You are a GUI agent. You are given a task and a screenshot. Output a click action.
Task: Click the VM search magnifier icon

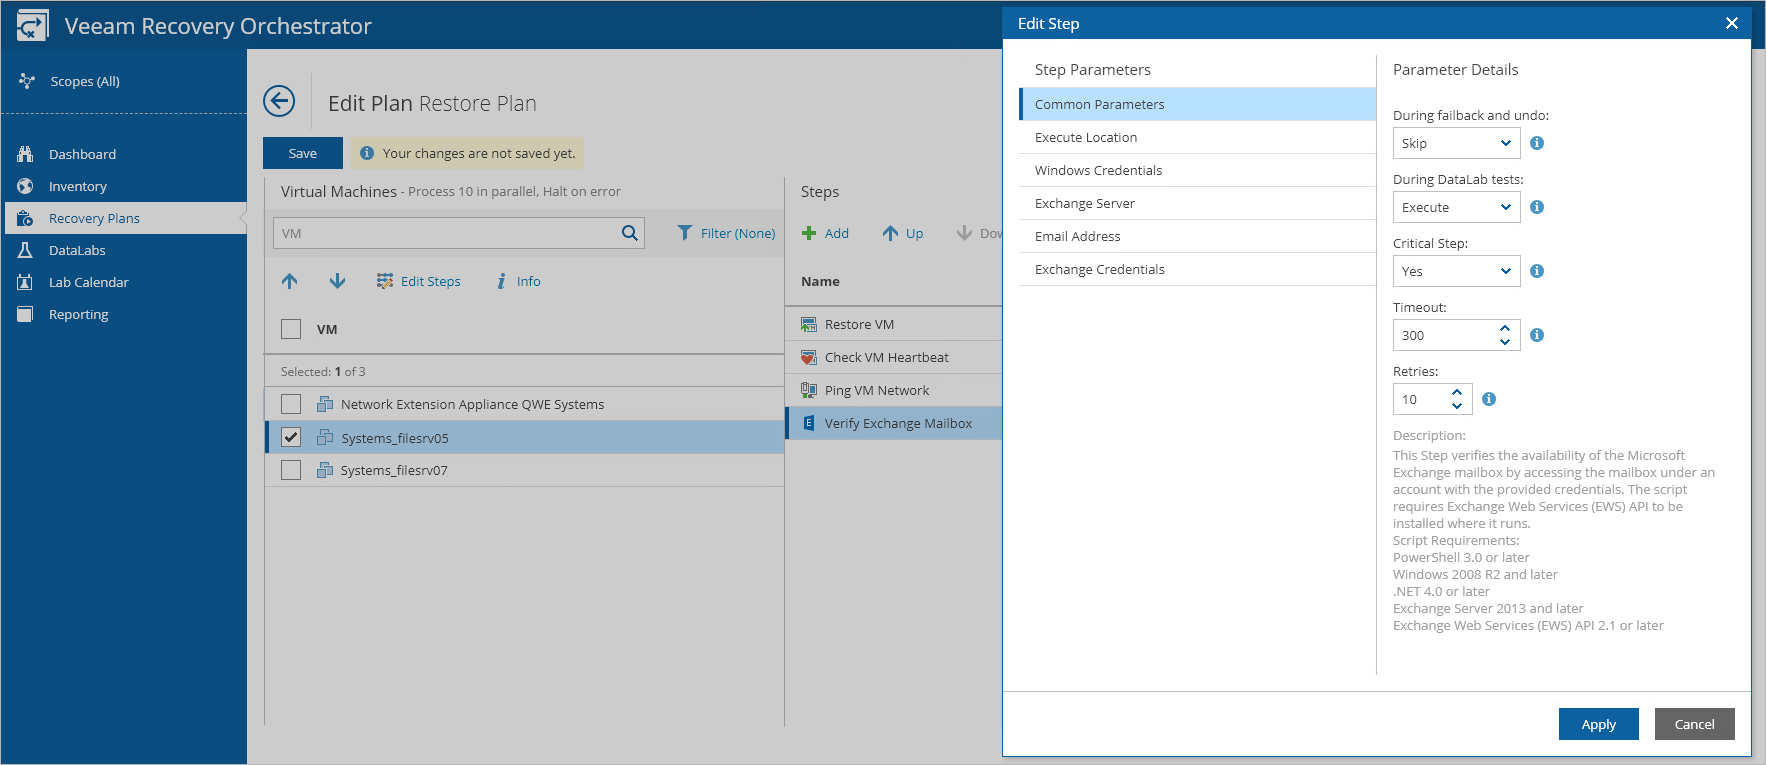(x=630, y=233)
